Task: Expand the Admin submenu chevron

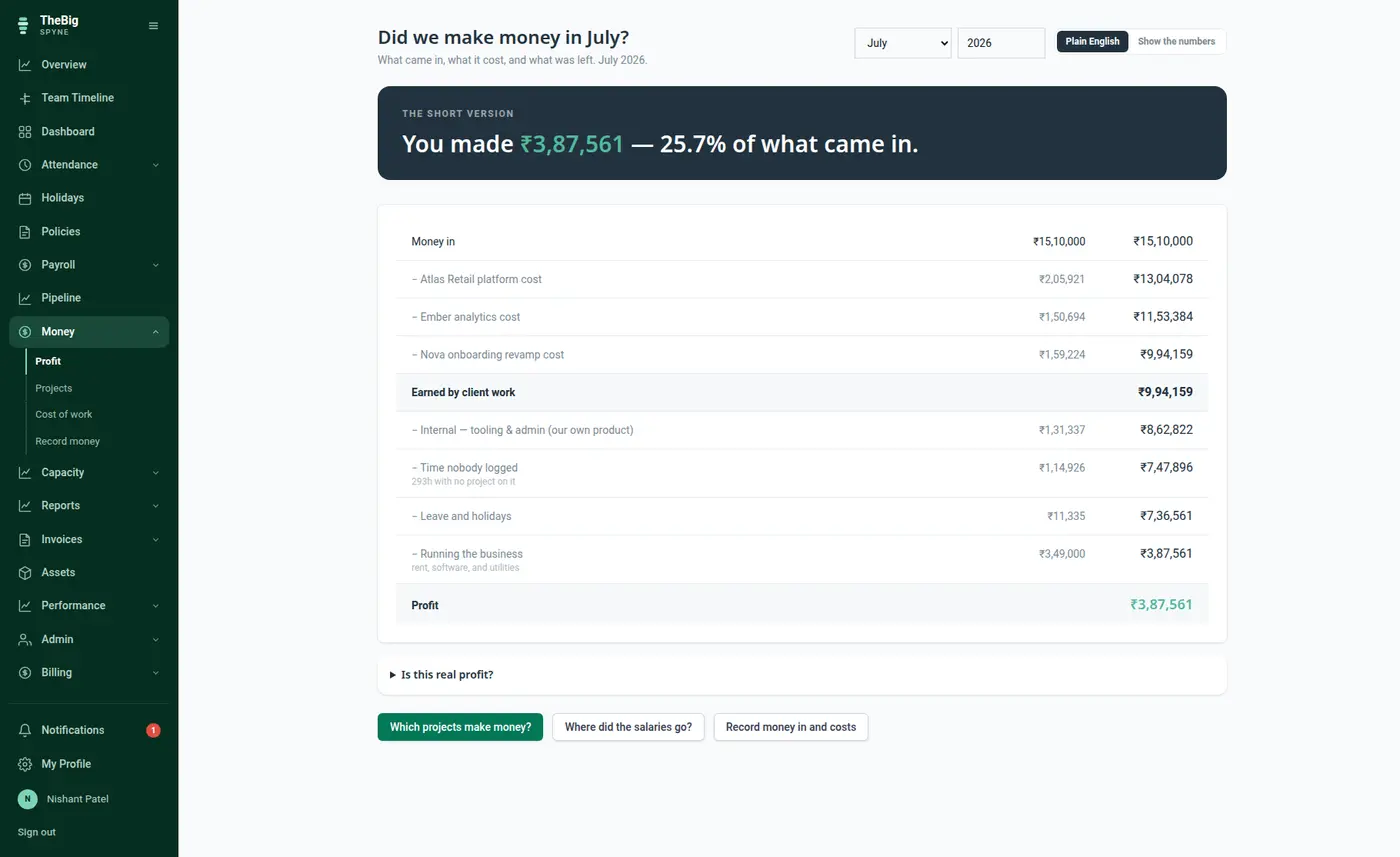Action: (x=156, y=639)
